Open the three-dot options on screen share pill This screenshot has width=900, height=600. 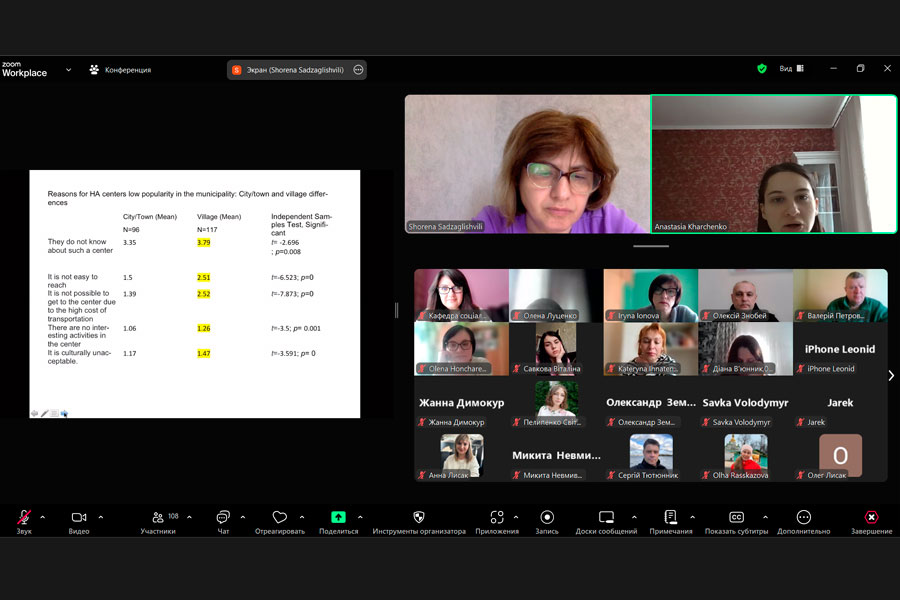coord(358,70)
